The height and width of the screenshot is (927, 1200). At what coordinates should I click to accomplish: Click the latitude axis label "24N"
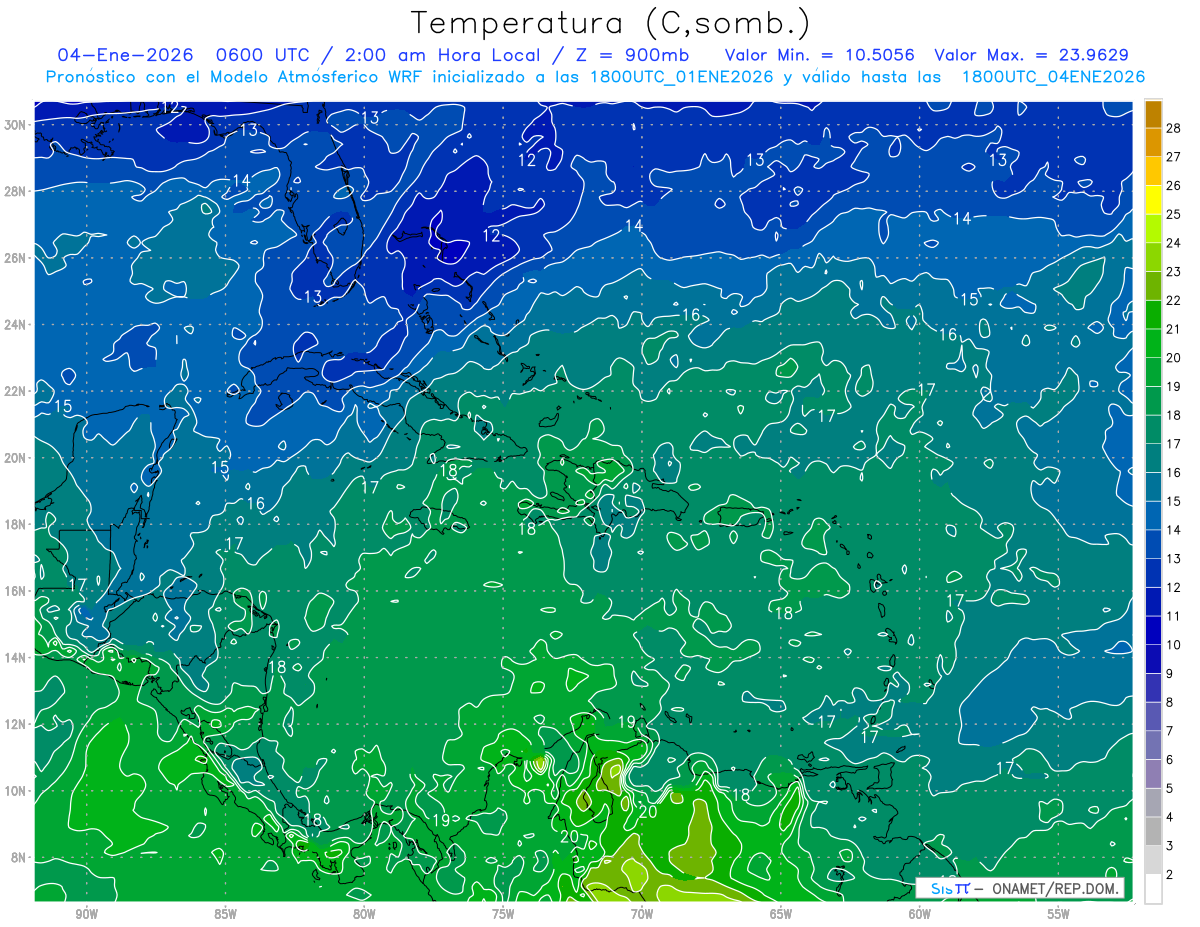(x=17, y=325)
